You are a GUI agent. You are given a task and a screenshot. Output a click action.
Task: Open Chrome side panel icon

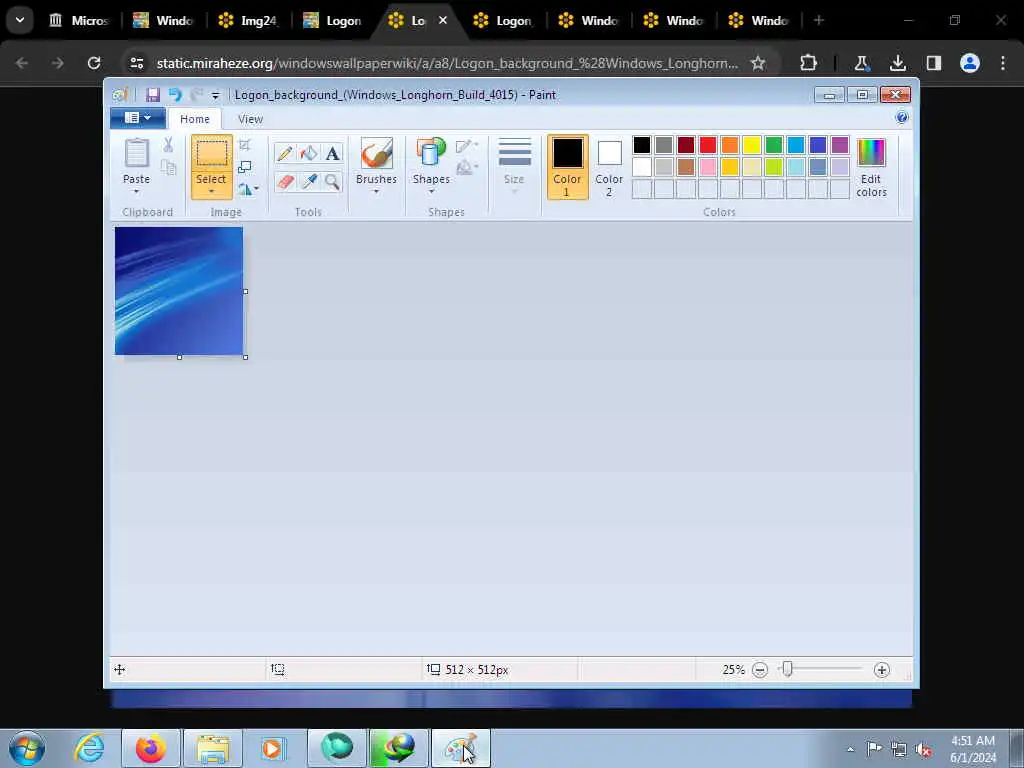tap(934, 63)
